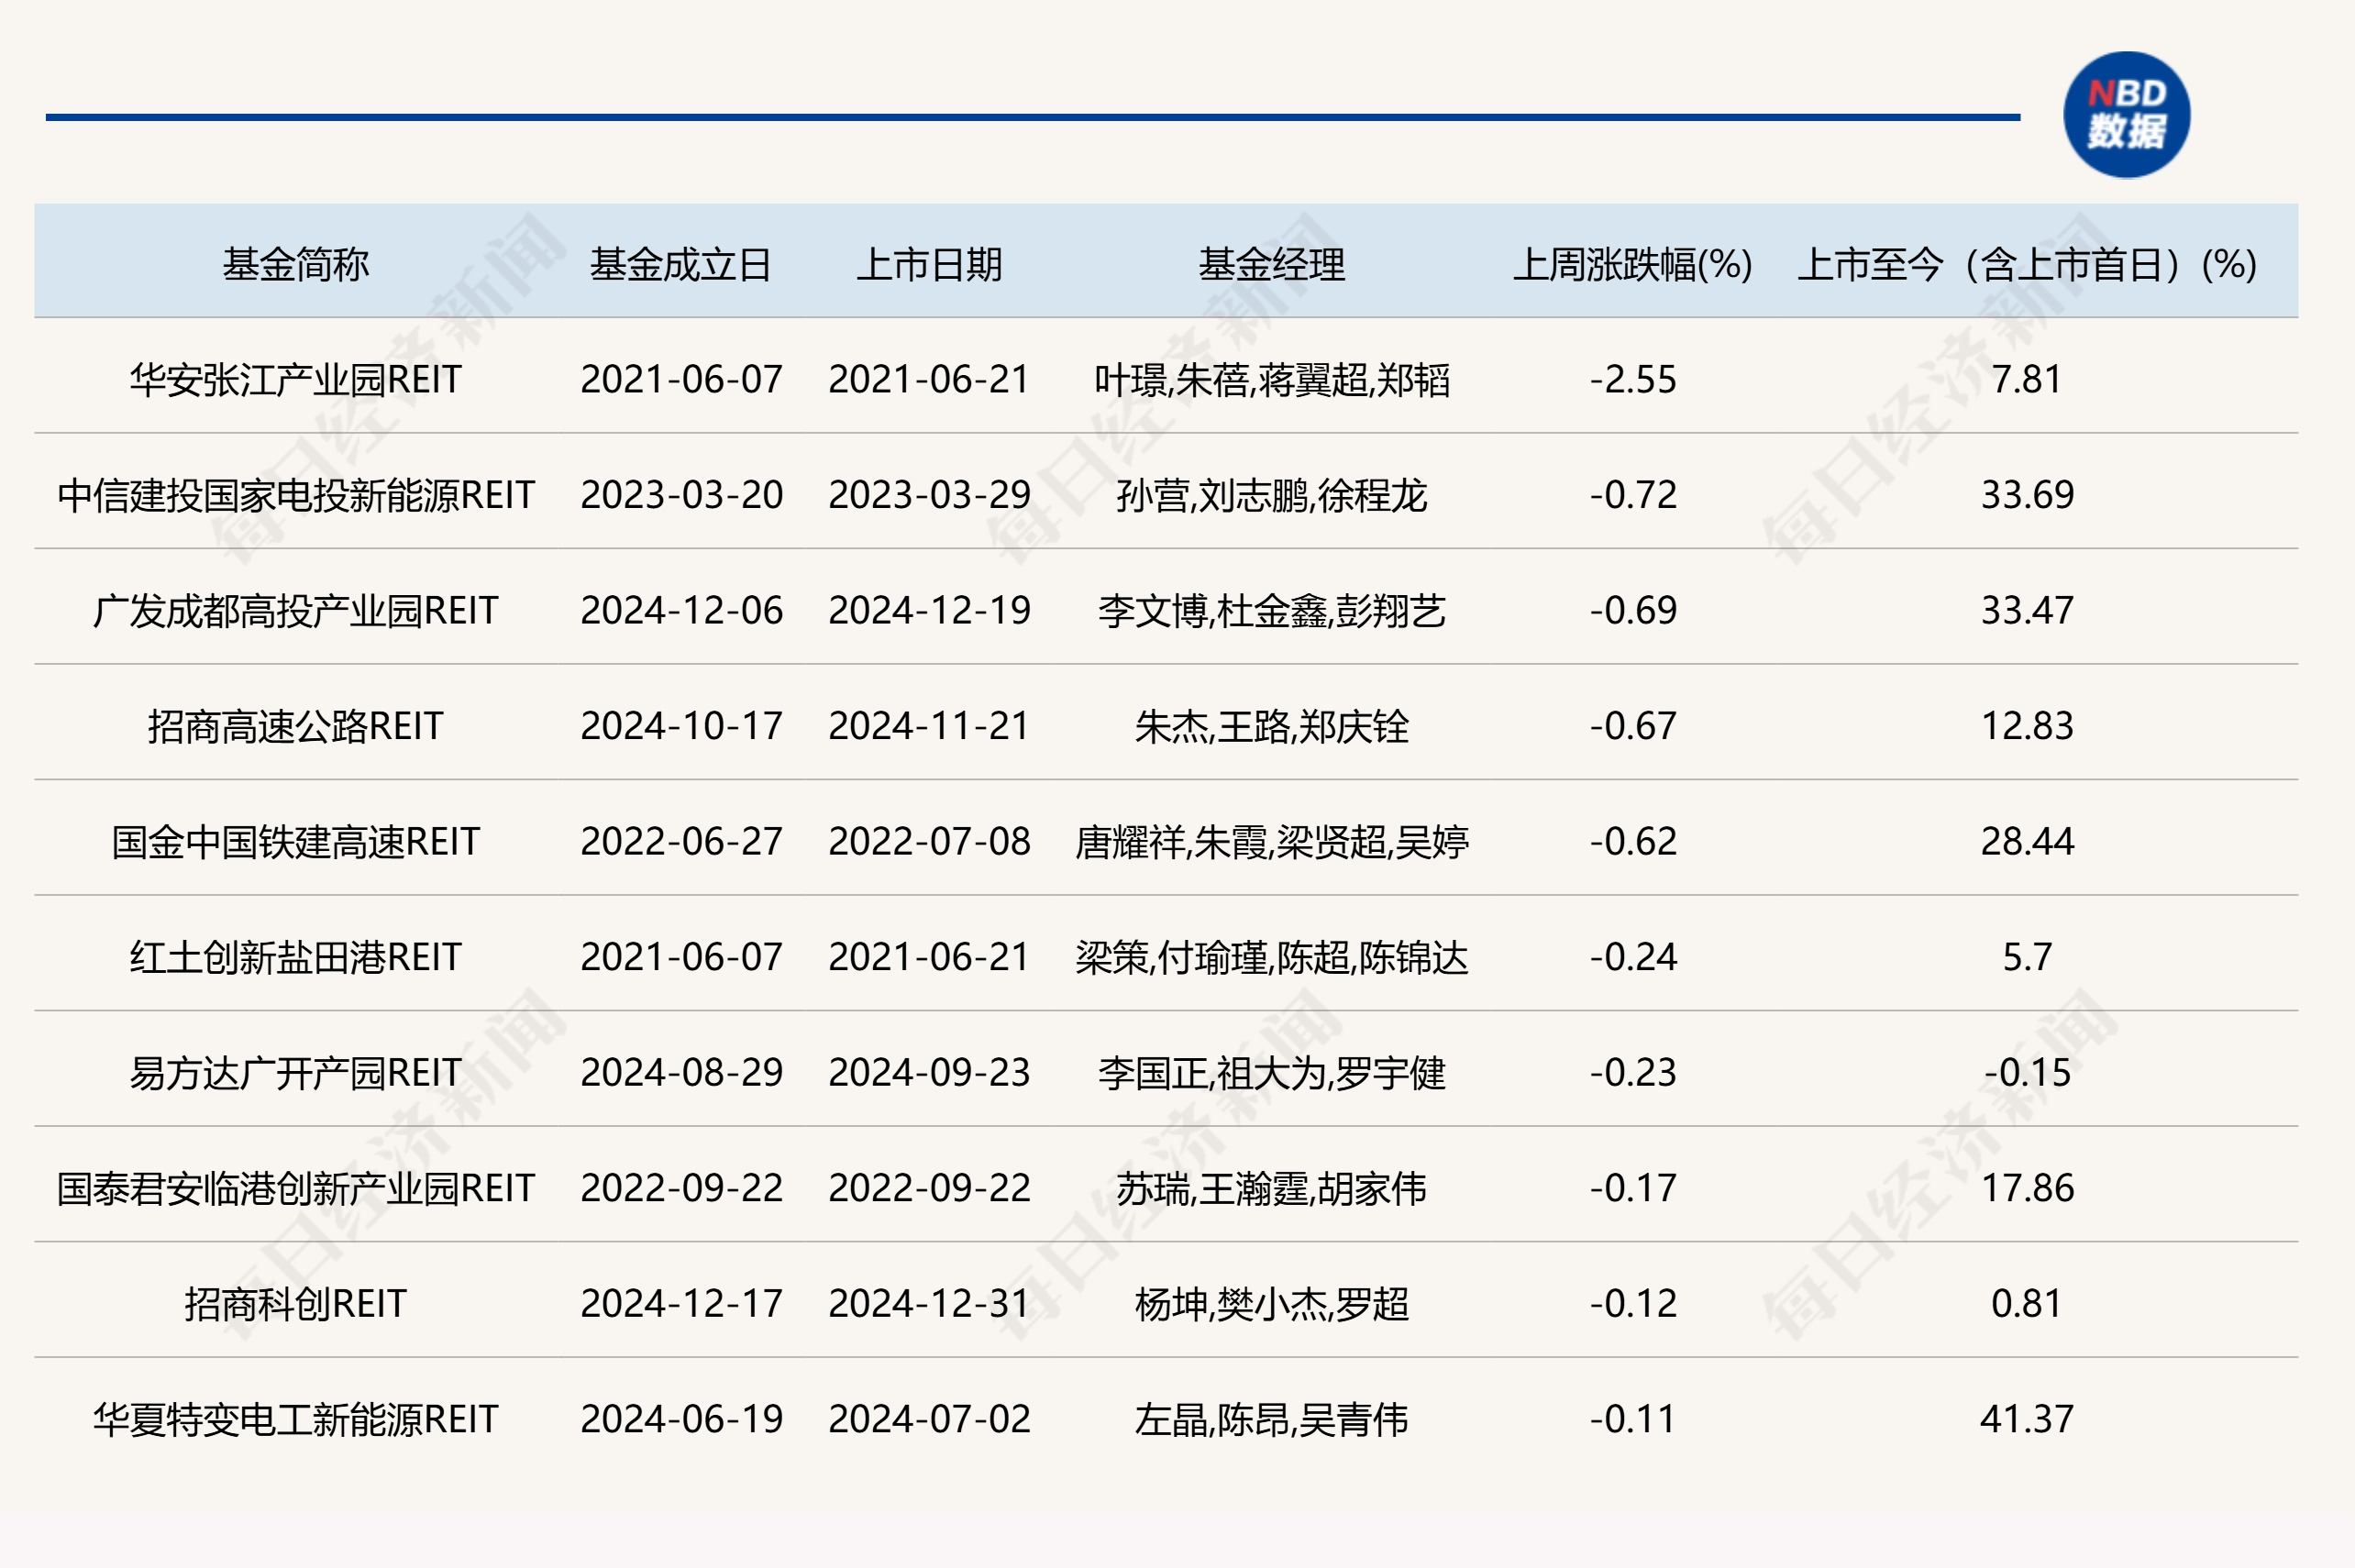Select listing date 2024-12-19

929,611
